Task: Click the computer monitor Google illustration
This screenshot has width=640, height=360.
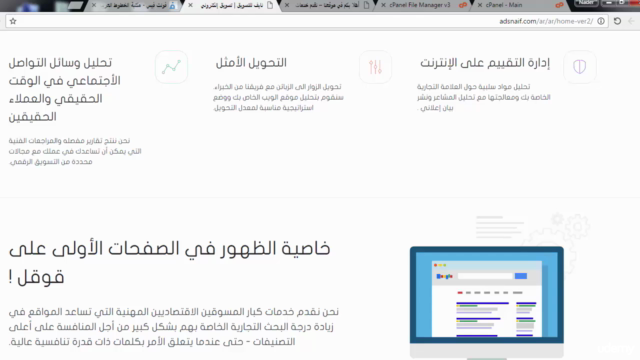Action: pyautogui.click(x=487, y=302)
